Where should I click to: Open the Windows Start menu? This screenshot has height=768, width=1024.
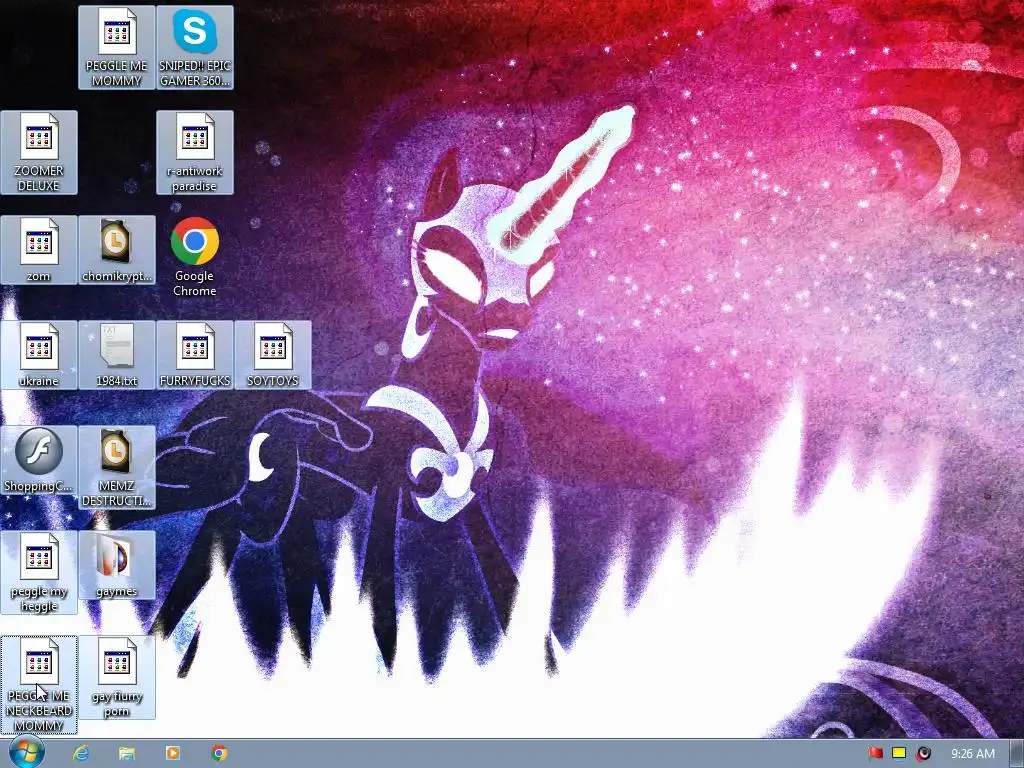point(27,753)
